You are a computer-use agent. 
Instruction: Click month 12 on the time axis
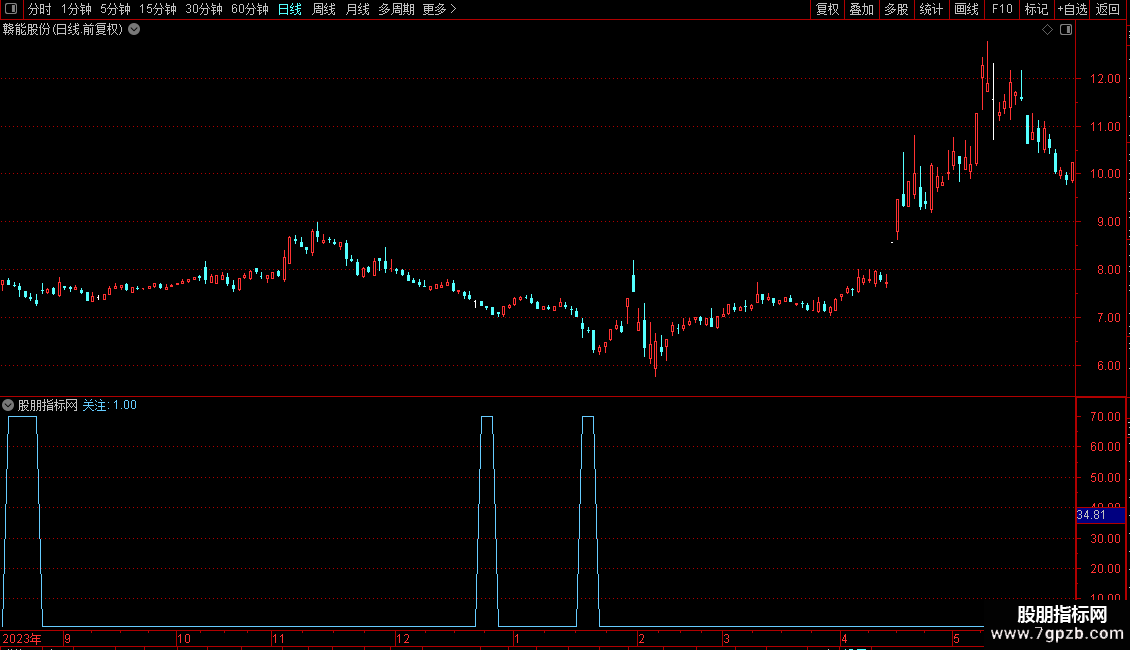point(403,639)
